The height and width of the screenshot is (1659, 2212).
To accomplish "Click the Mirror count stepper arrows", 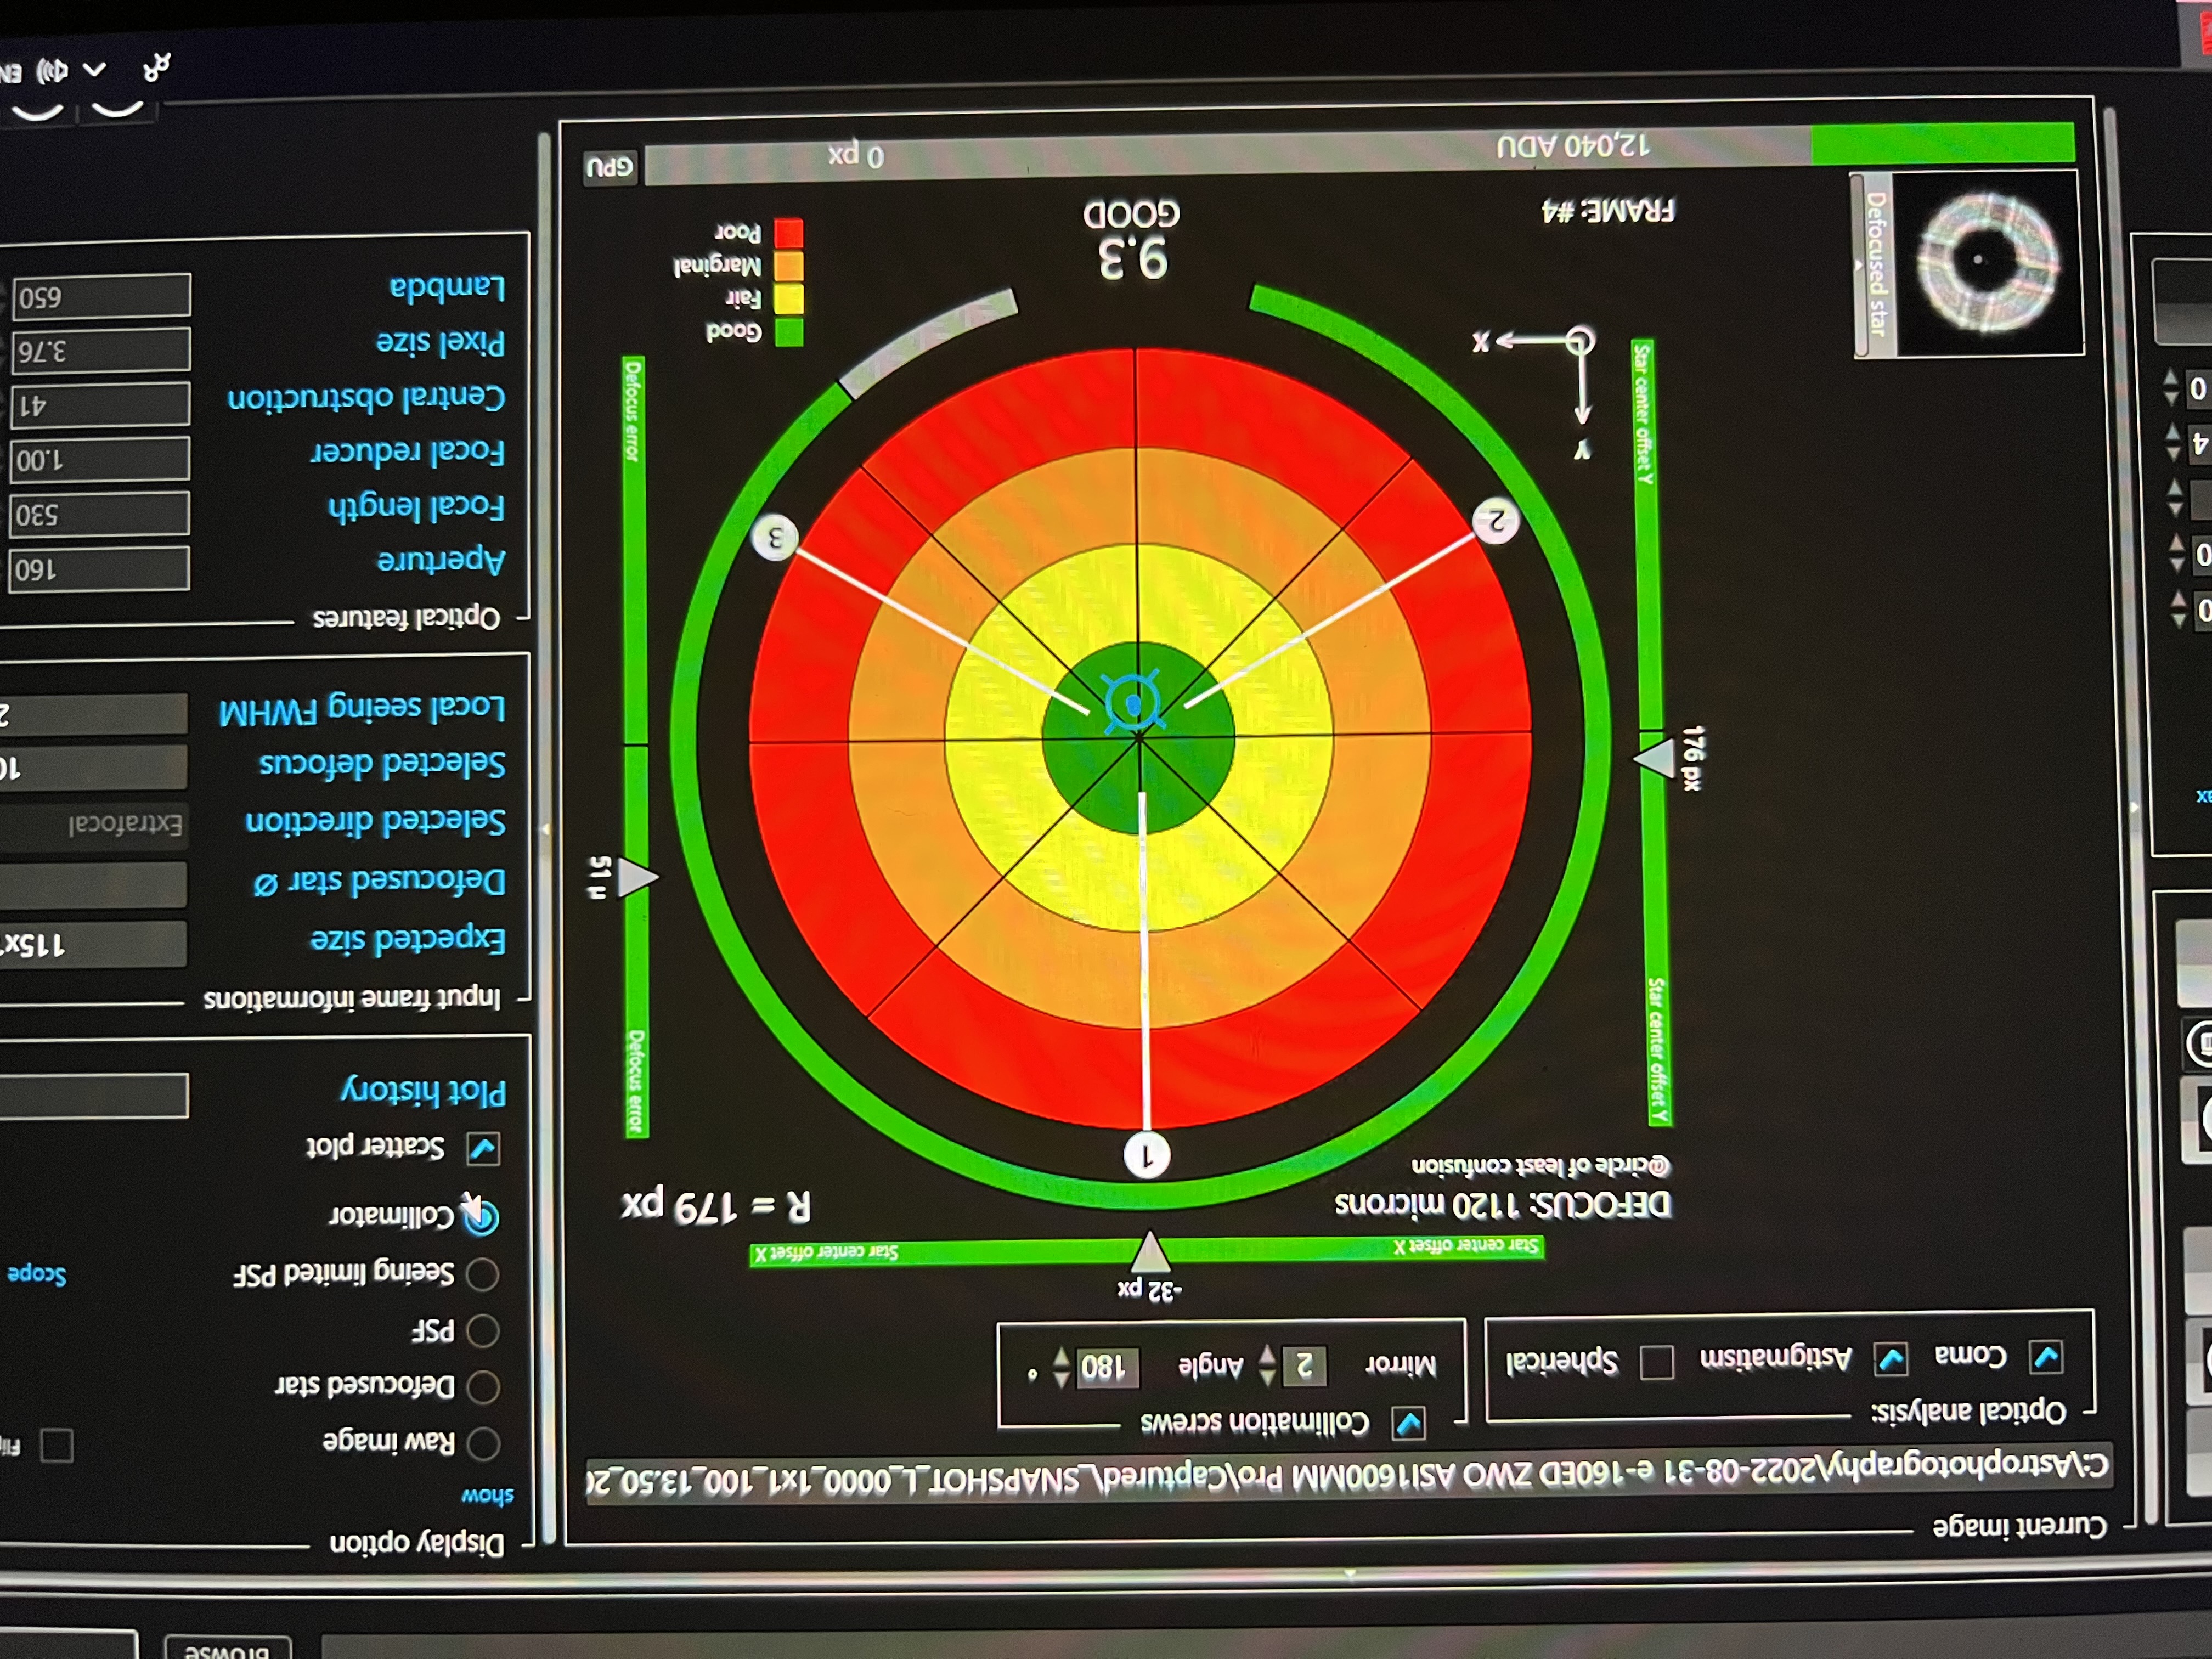I will pos(1267,1365).
